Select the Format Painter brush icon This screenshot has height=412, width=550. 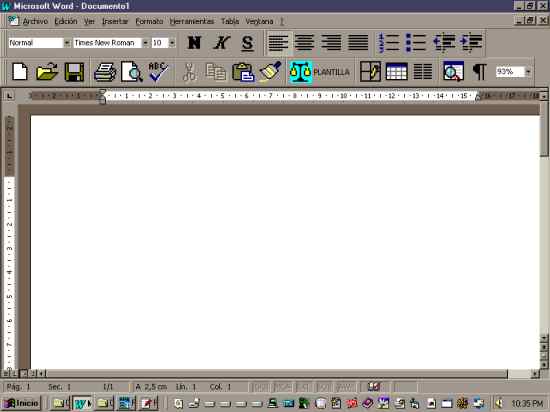tap(270, 72)
